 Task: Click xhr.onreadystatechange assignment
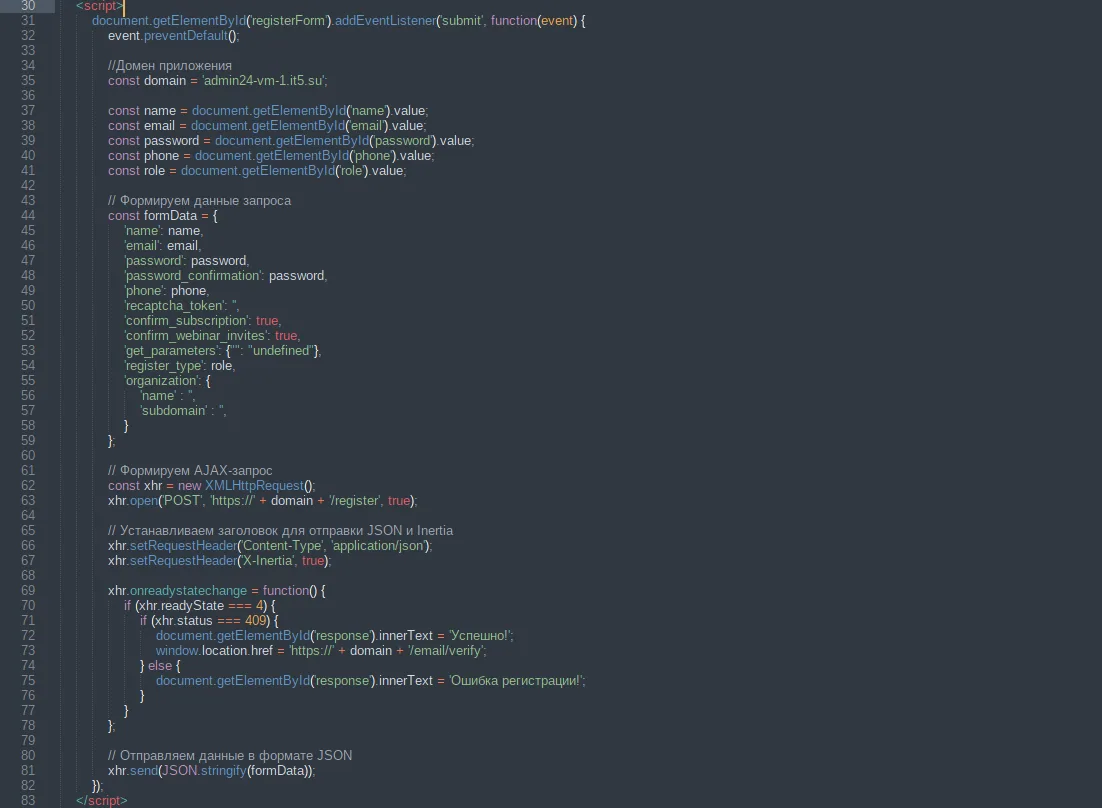216,591
